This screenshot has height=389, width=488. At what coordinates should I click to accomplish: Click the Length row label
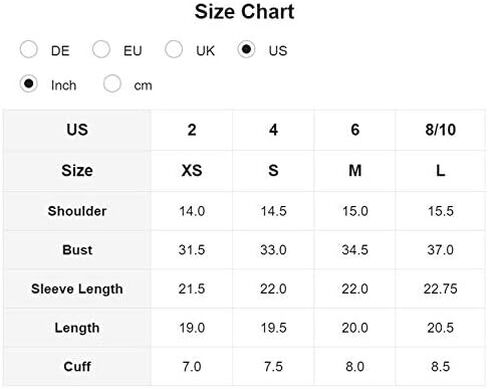click(77, 328)
